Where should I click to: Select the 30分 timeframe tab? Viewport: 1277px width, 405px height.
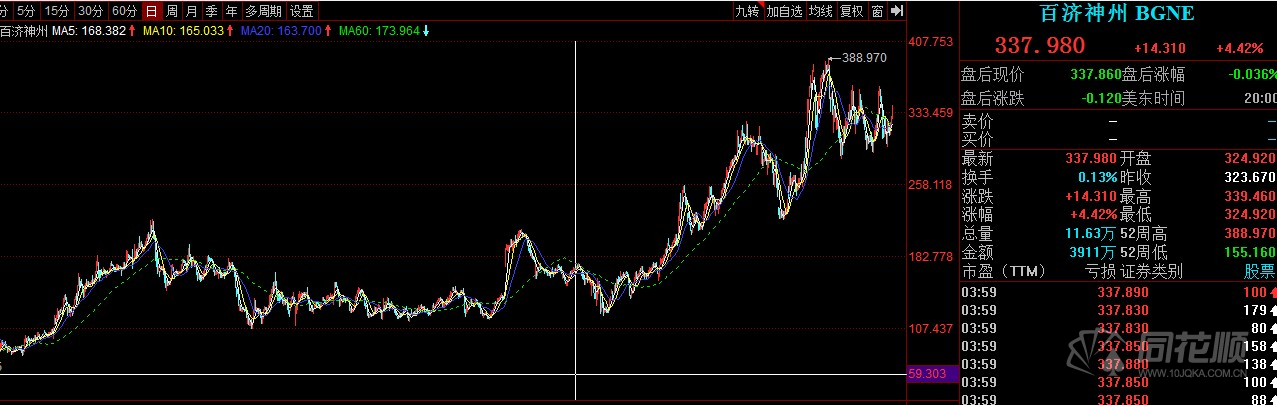pyautogui.click(x=90, y=11)
